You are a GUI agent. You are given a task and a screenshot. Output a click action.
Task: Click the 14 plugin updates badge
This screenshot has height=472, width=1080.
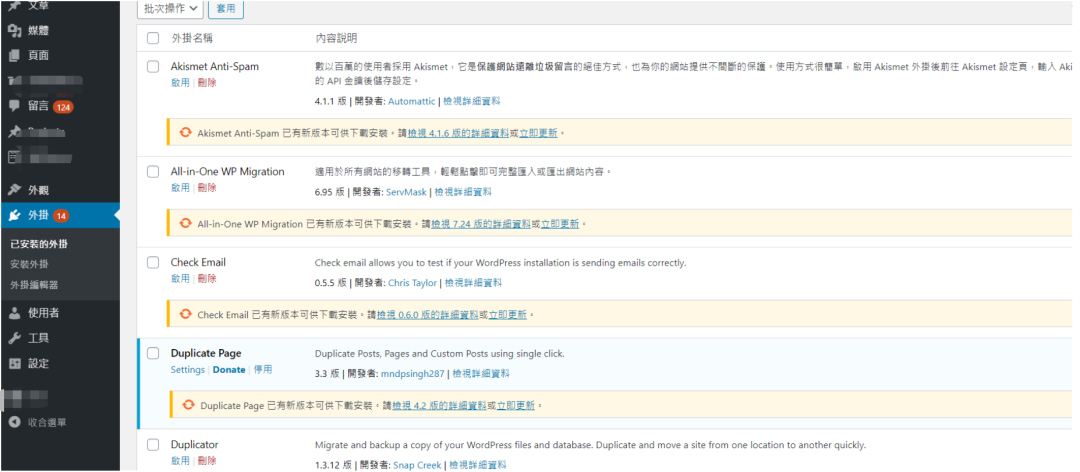point(61,216)
